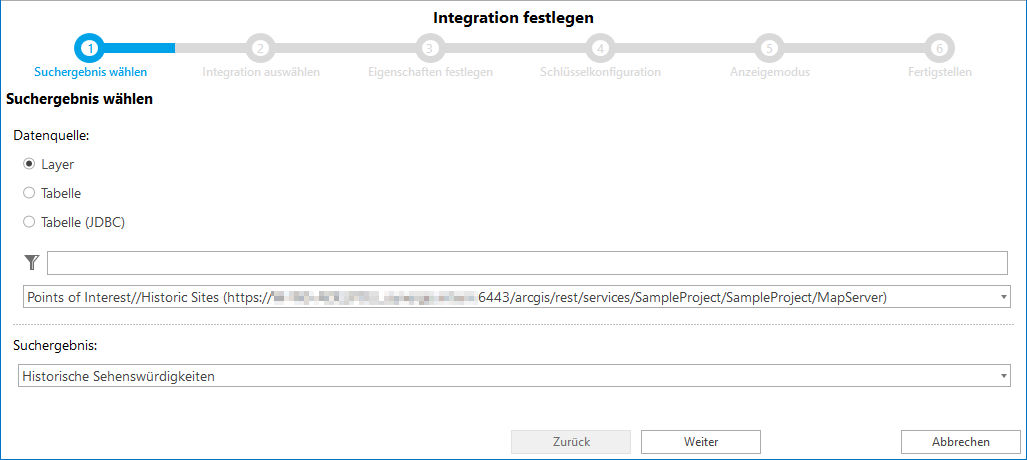
Task: Select the Layer radio button
Action: coord(30,164)
